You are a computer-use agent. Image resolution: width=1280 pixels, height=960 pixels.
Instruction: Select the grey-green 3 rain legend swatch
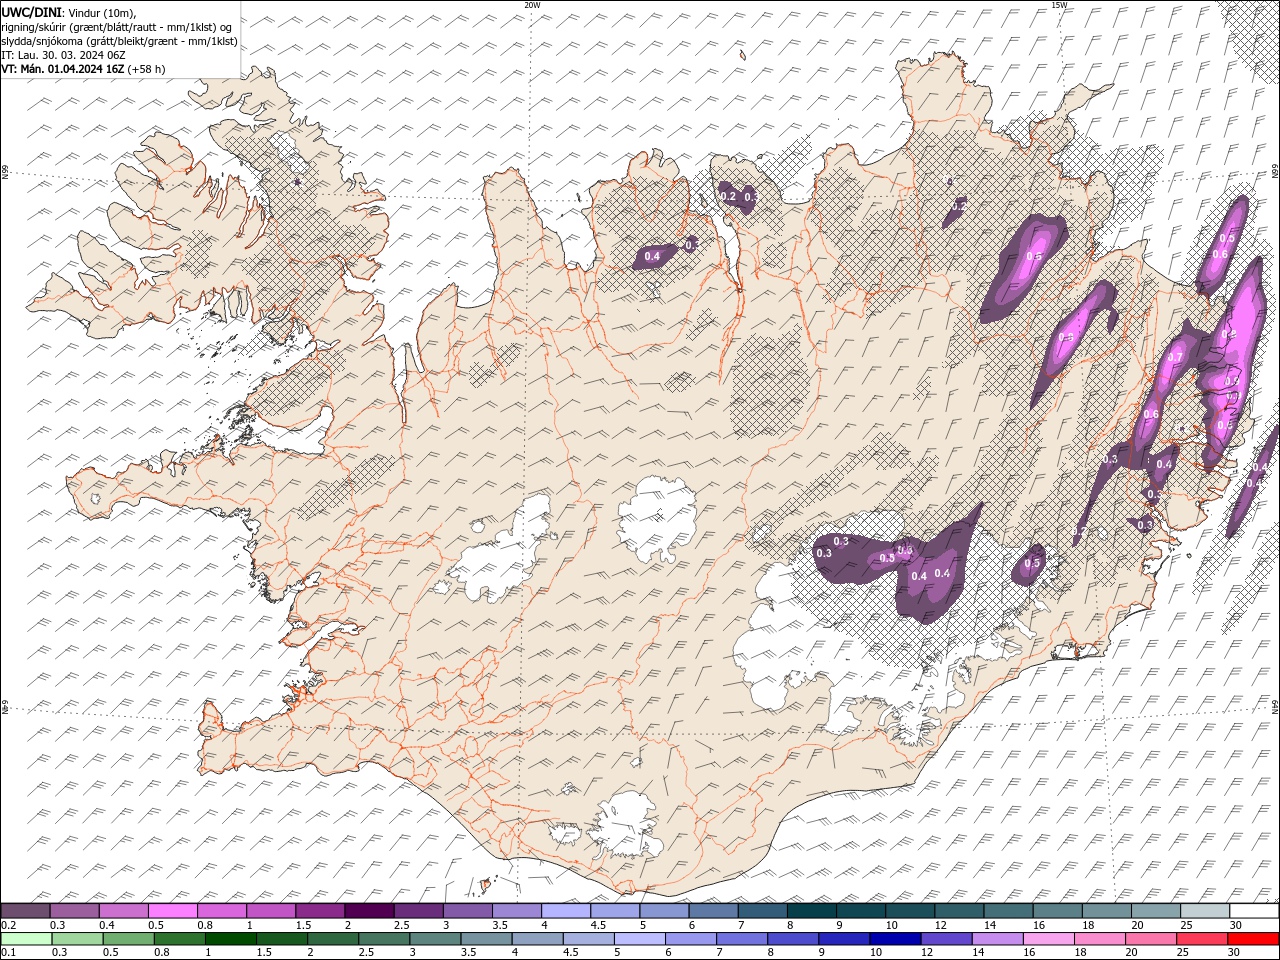point(434,939)
